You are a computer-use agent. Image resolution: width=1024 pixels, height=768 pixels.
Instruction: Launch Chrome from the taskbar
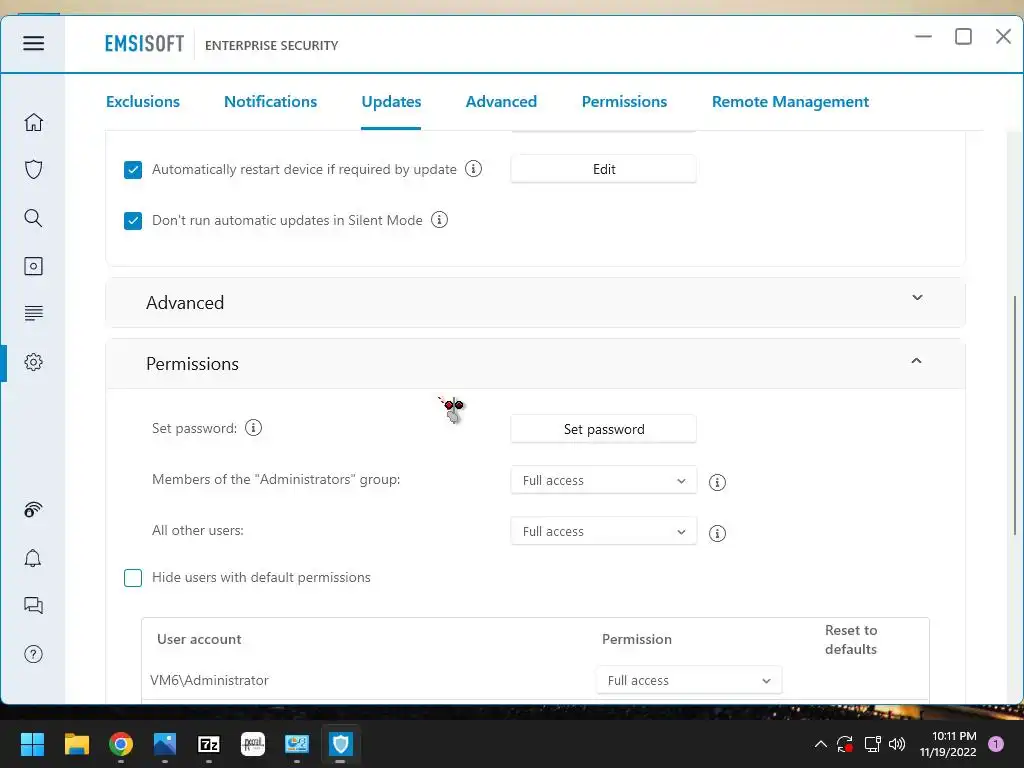coord(121,744)
